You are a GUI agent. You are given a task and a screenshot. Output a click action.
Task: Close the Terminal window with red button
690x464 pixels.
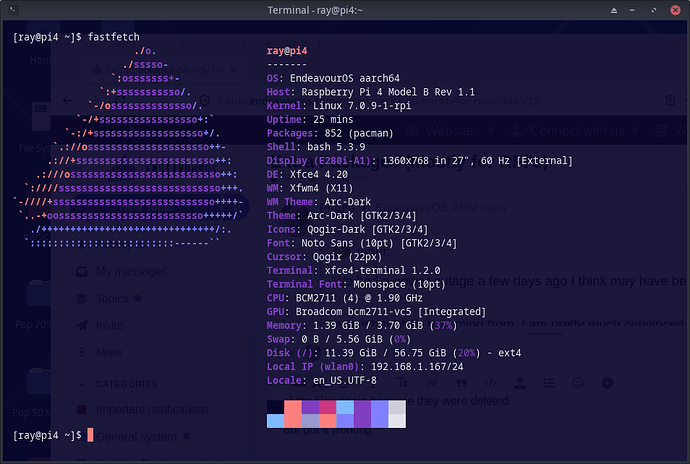point(675,10)
